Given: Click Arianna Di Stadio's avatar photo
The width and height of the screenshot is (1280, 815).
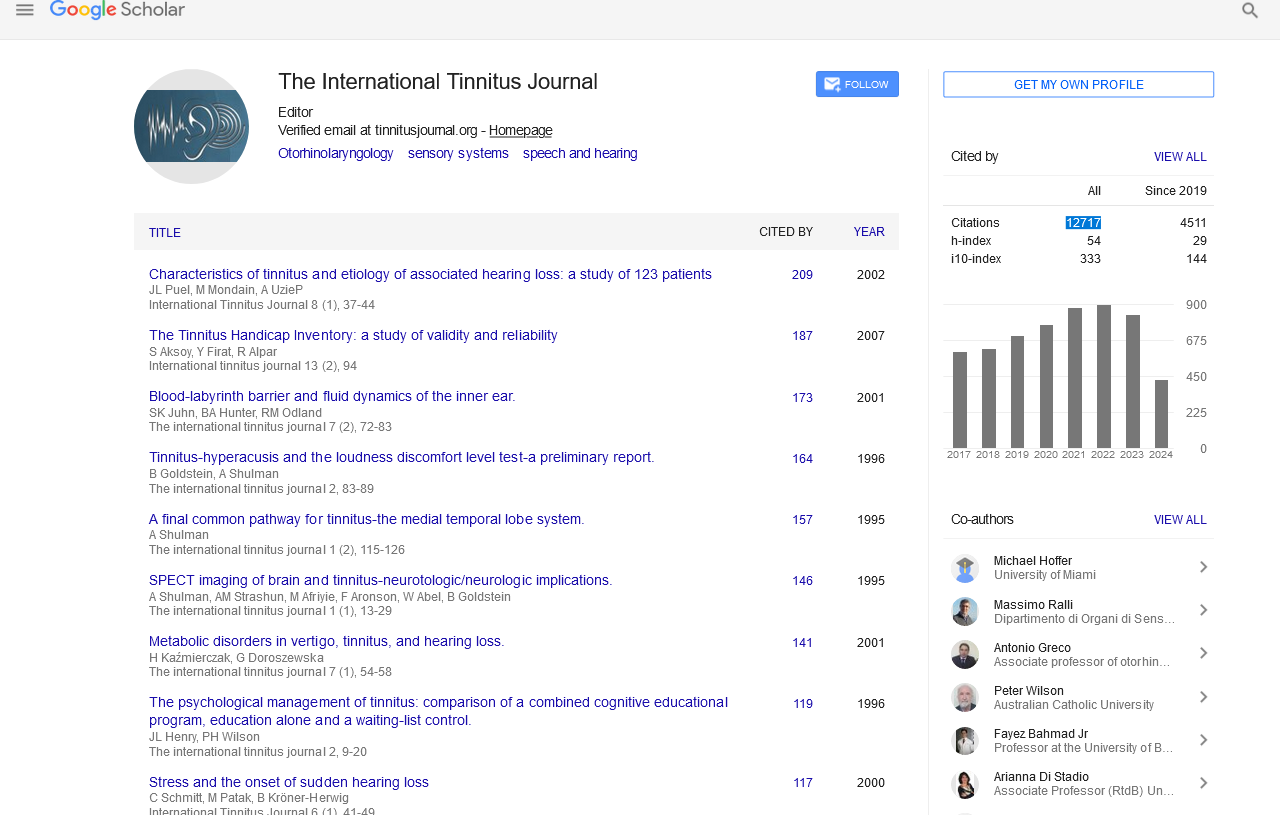Looking at the screenshot, I should click(x=964, y=783).
